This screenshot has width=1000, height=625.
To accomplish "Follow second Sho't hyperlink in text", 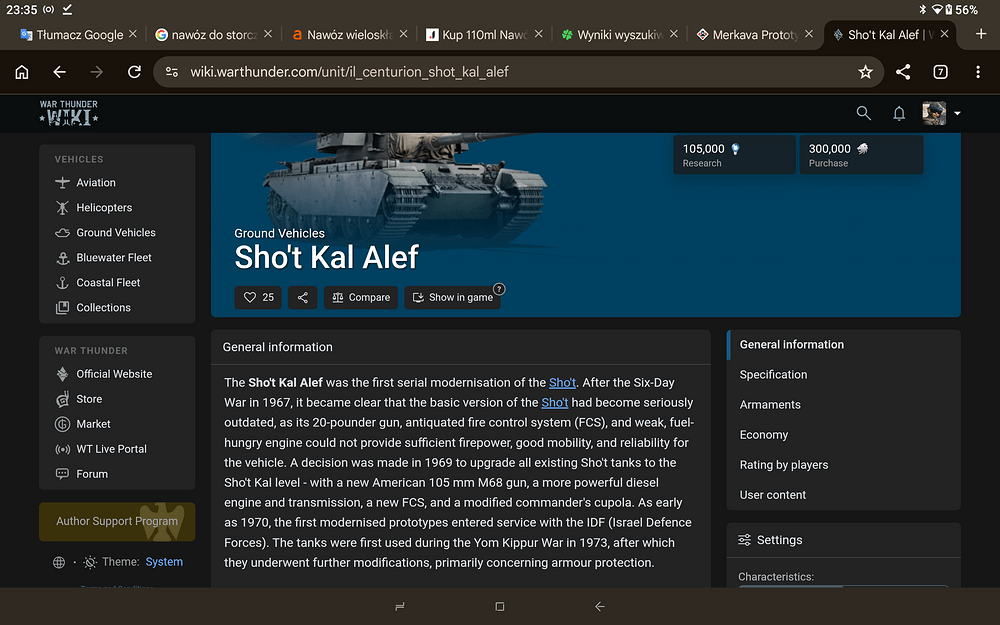I will tap(554, 402).
